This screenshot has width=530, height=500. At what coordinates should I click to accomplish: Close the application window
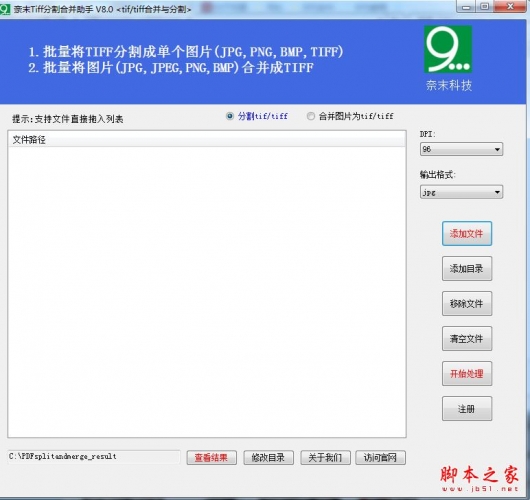click(x=510, y=7)
